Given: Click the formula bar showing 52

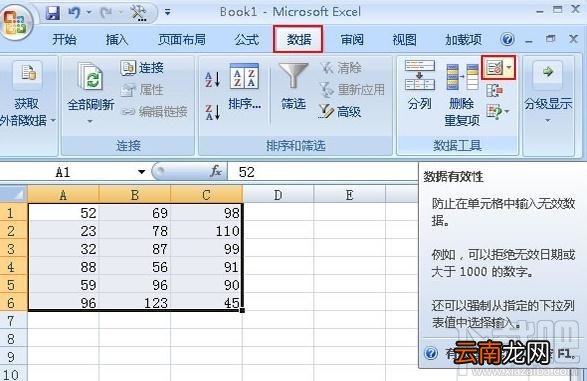Looking at the screenshot, I should coord(323,172).
